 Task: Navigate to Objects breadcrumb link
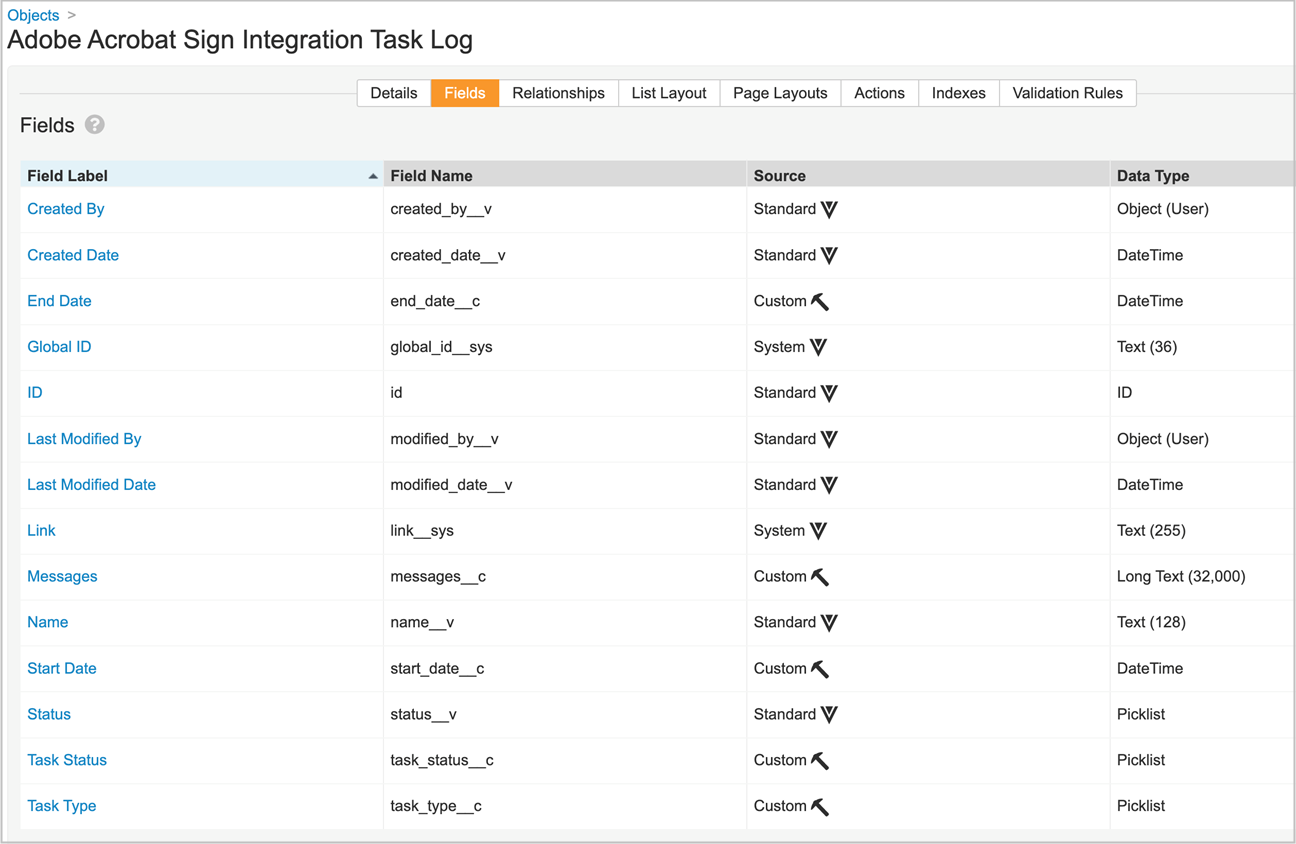33,15
